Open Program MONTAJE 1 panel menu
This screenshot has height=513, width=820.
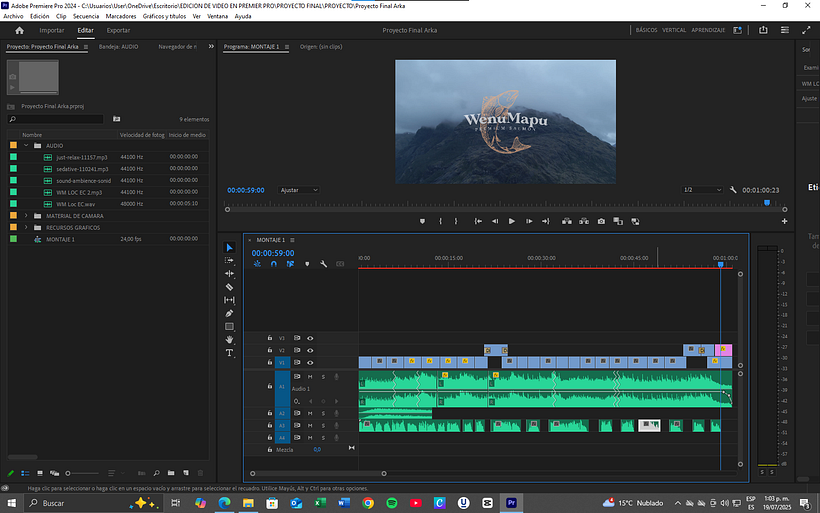point(287,47)
